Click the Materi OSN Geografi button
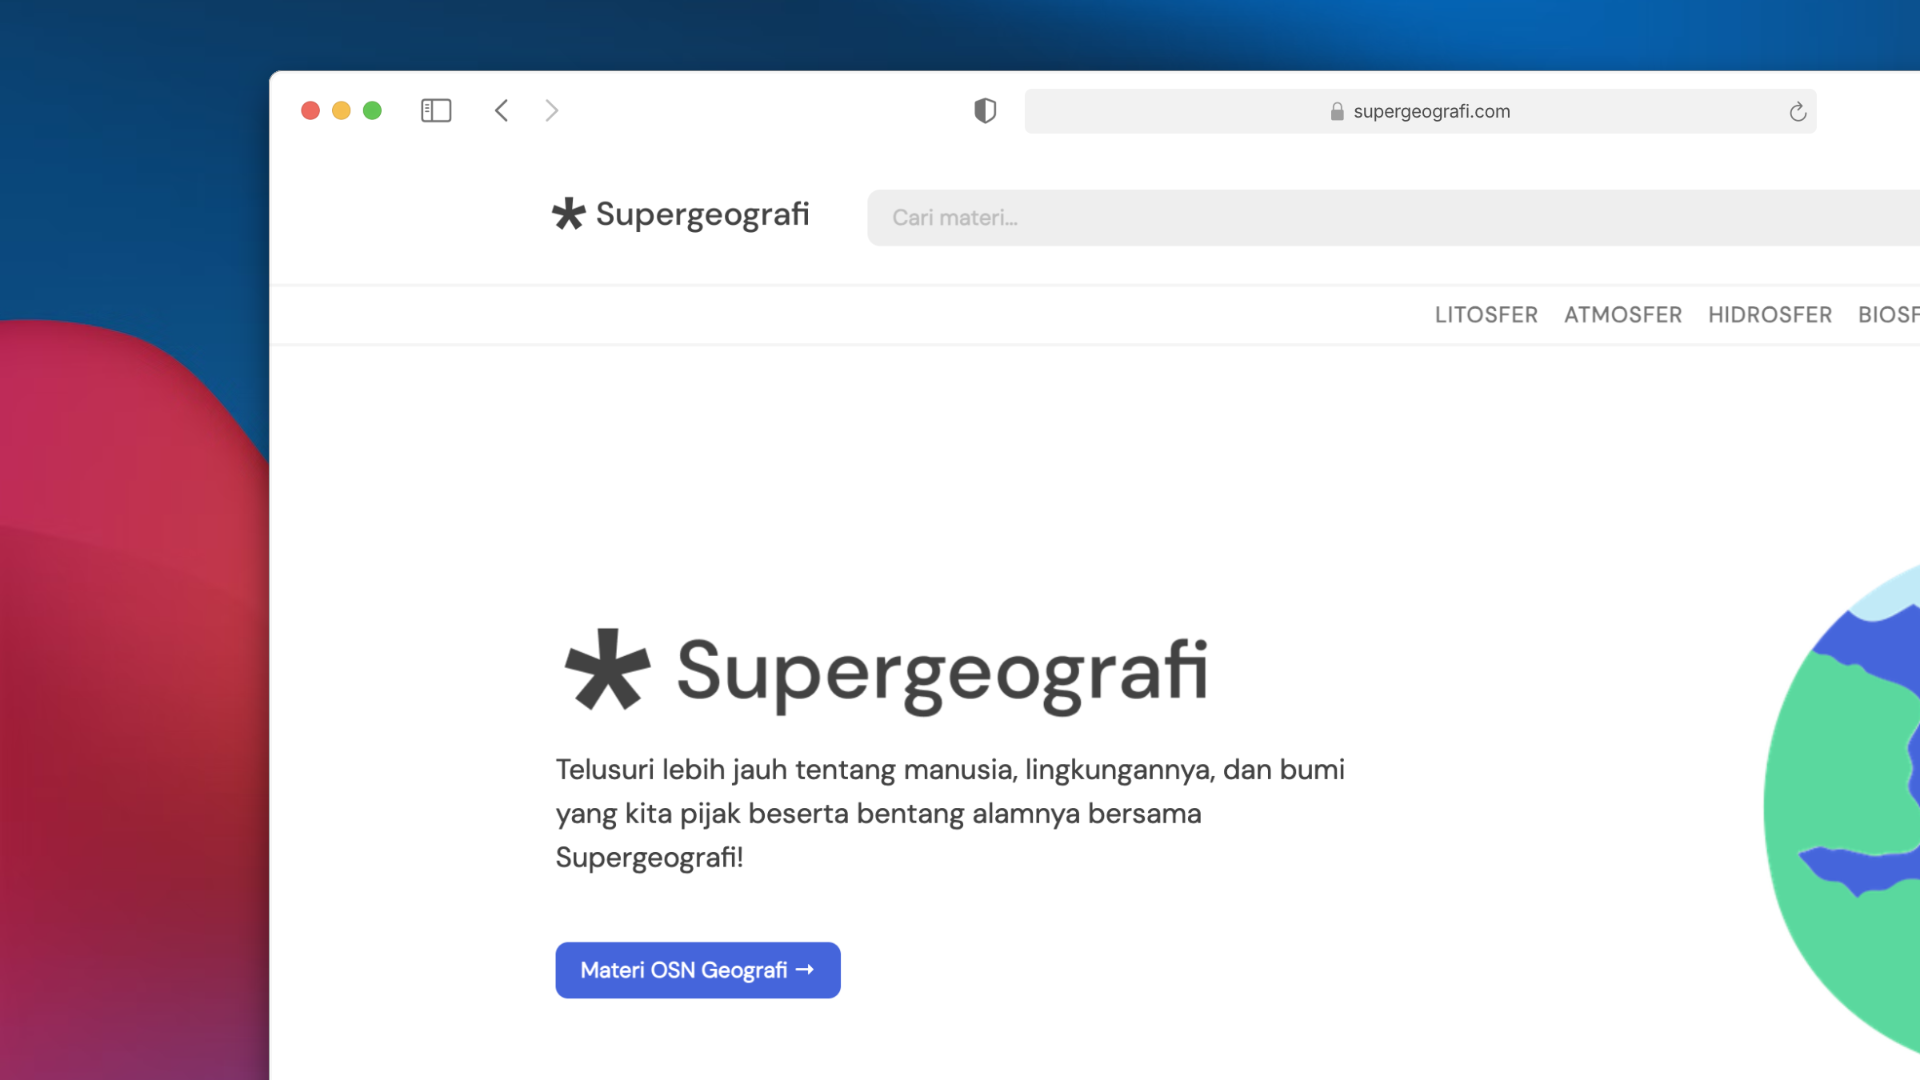The image size is (1920, 1080). click(697, 970)
